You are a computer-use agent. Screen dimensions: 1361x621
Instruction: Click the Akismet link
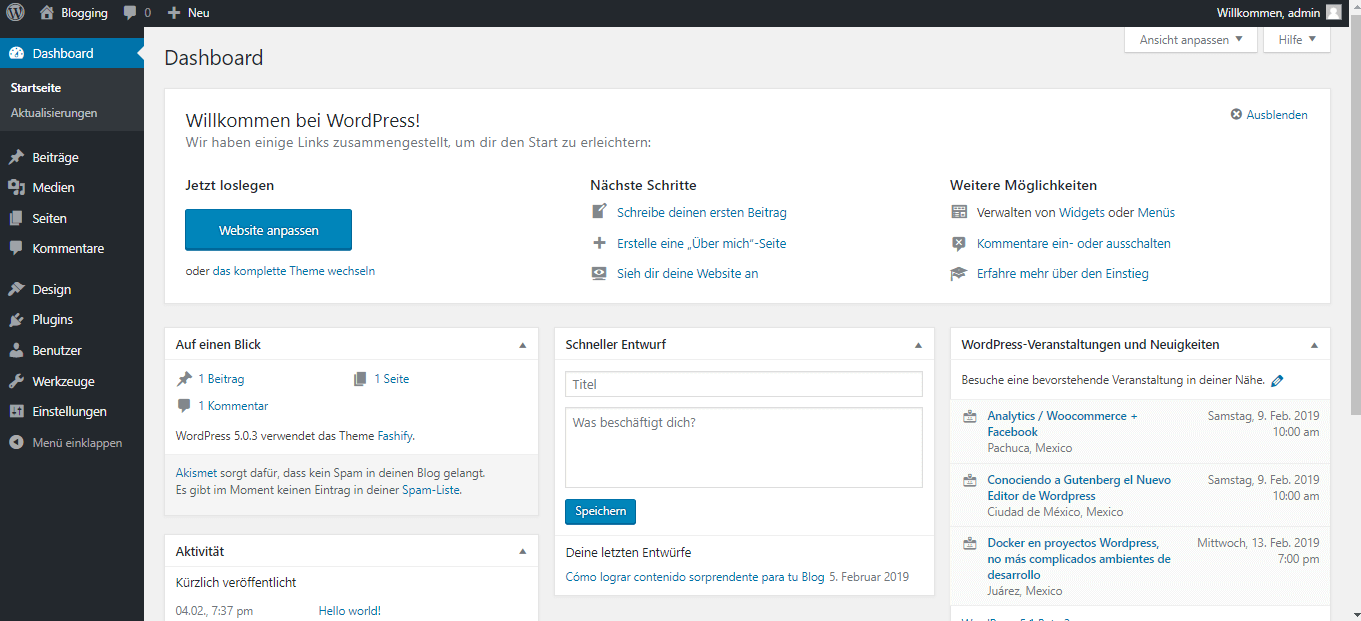196,473
